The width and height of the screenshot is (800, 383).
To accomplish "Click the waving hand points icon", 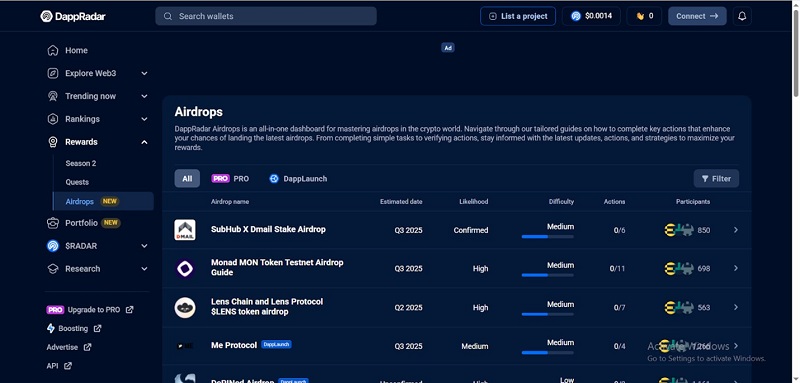I will point(640,16).
